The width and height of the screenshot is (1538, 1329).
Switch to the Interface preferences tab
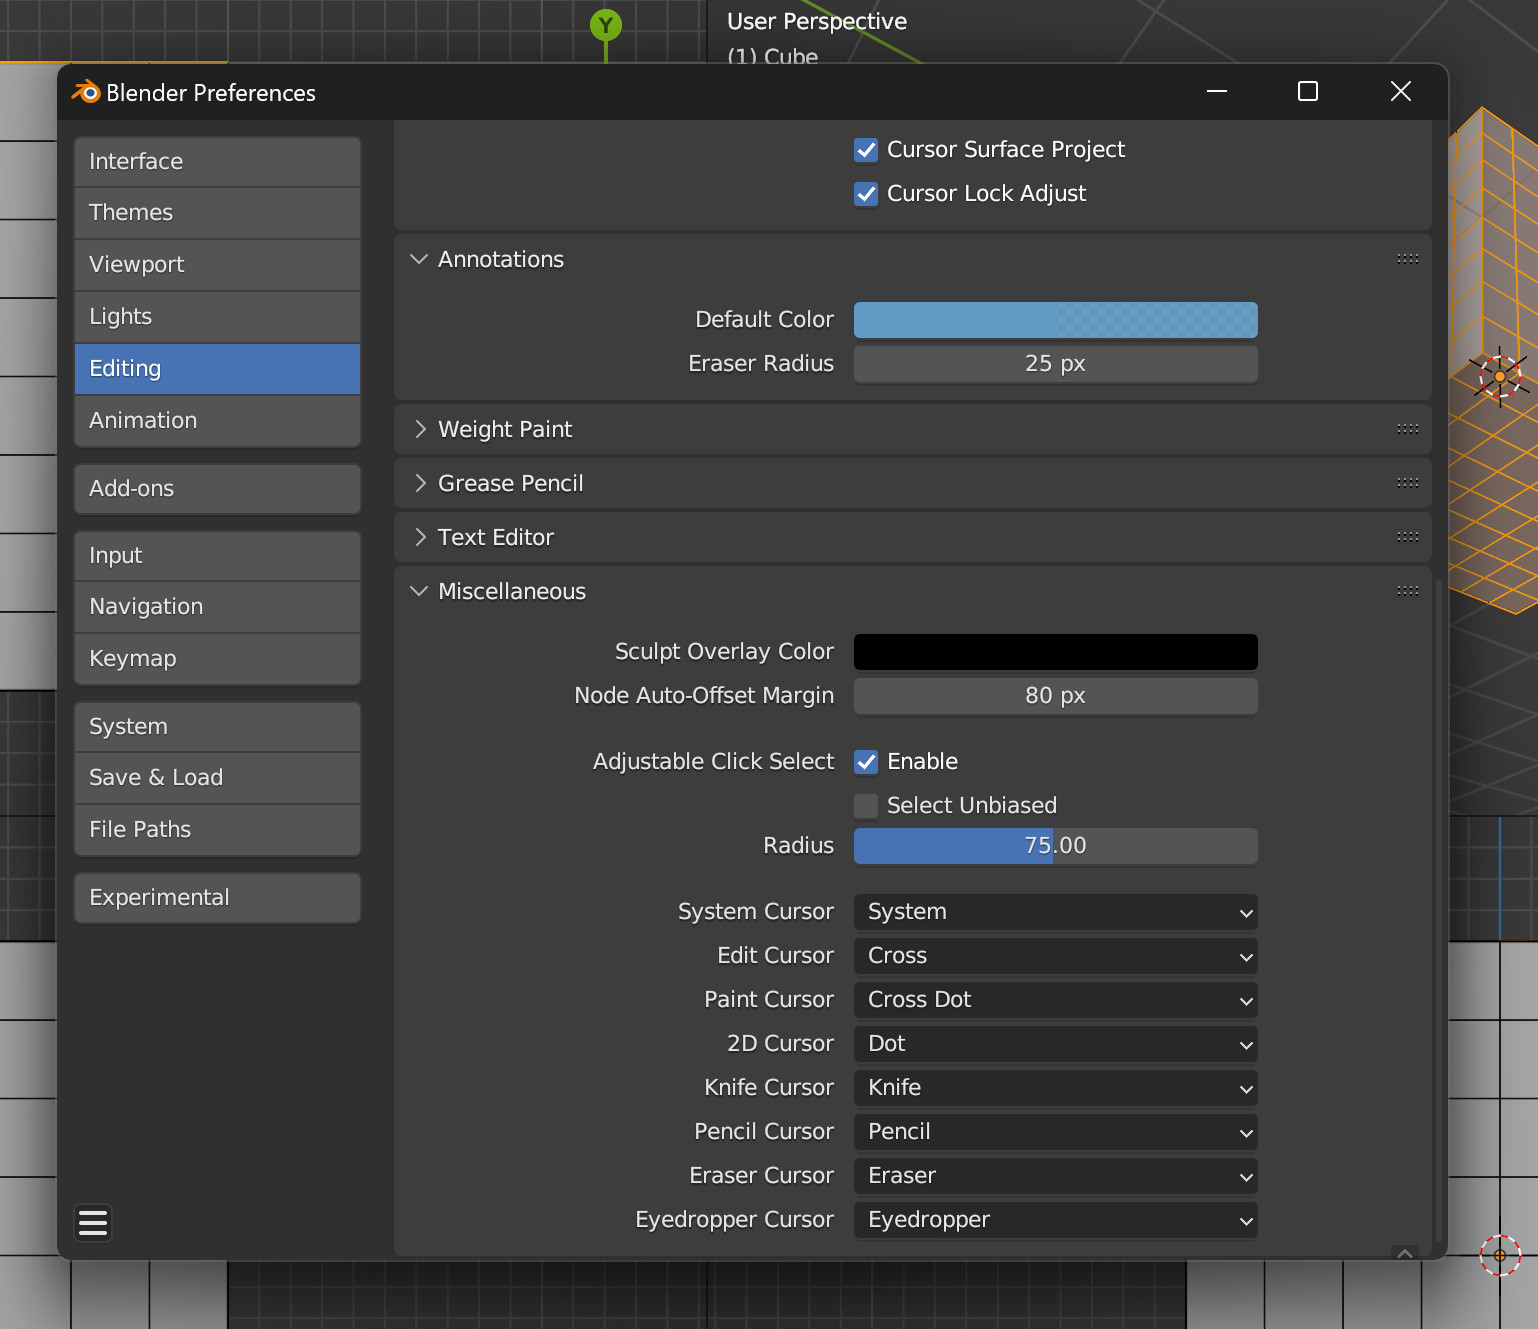(217, 162)
